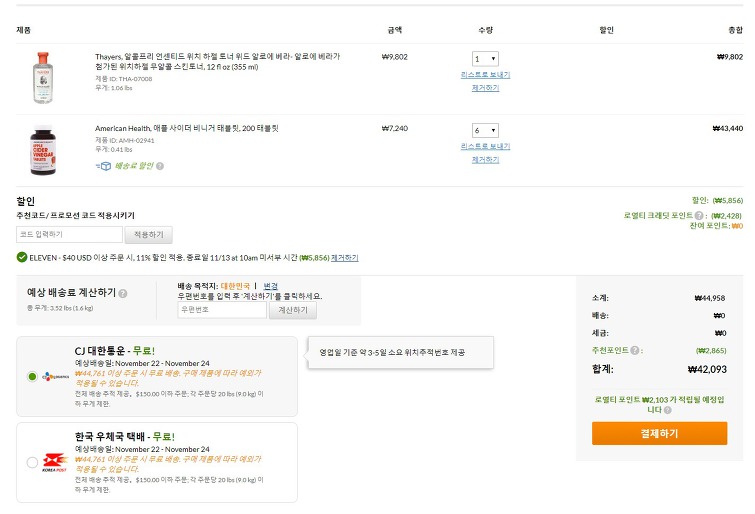The height and width of the screenshot is (514, 755).
Task: Select 한국 우체국 택배 shipping radio button
Action: point(32,462)
